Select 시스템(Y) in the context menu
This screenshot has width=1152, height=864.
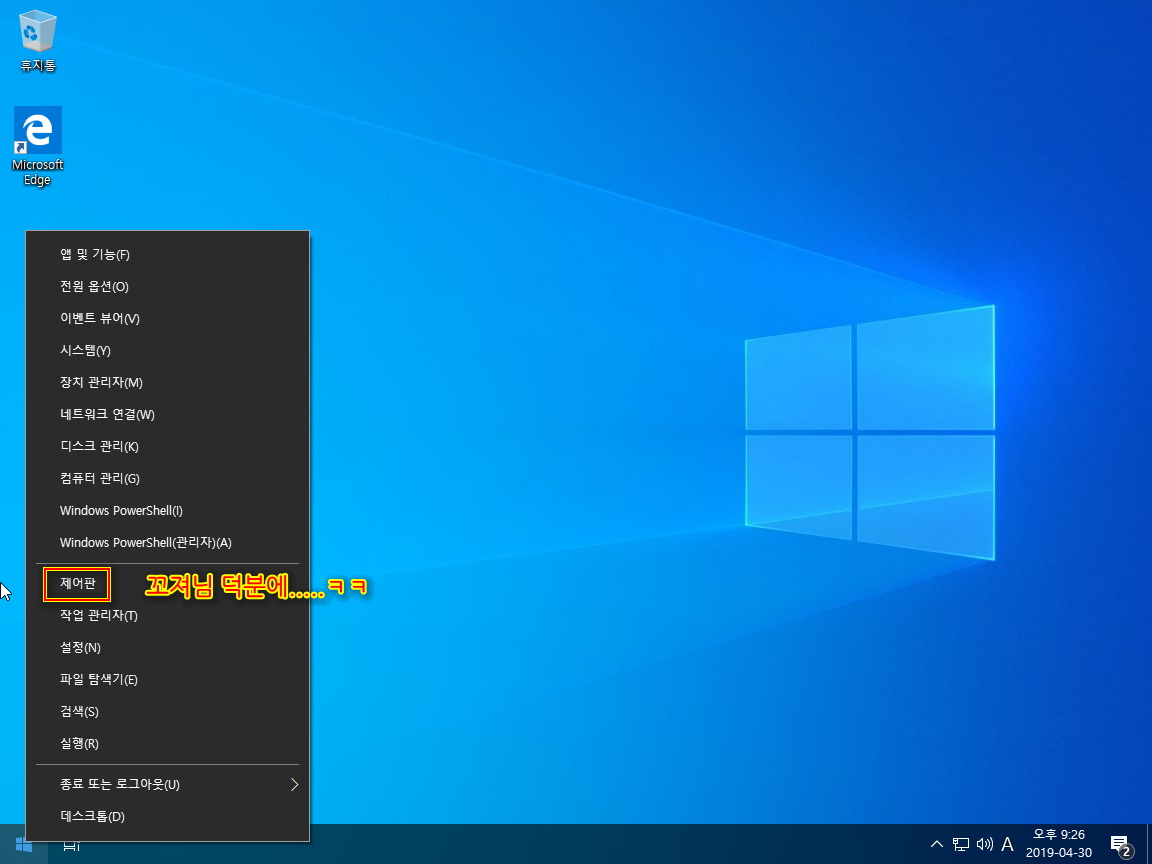pos(168,350)
